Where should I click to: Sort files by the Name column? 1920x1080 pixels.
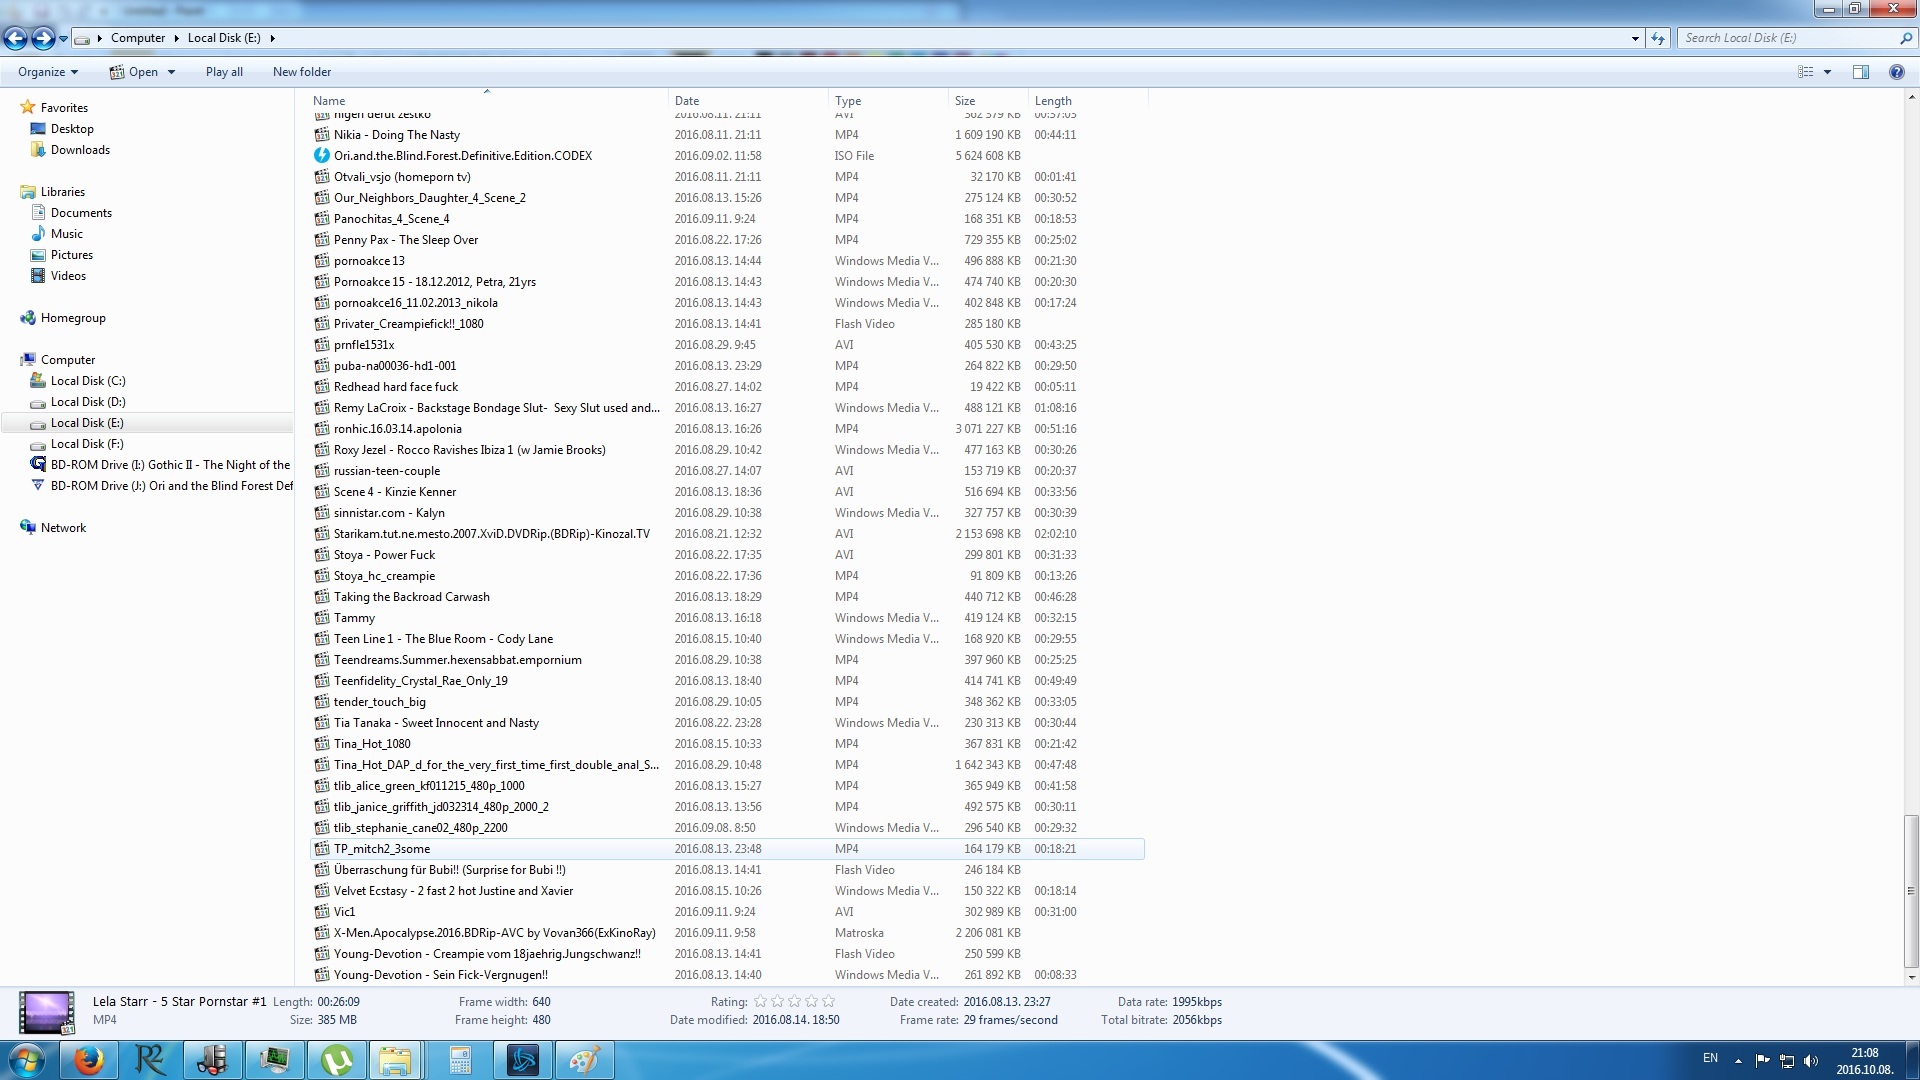(x=488, y=101)
